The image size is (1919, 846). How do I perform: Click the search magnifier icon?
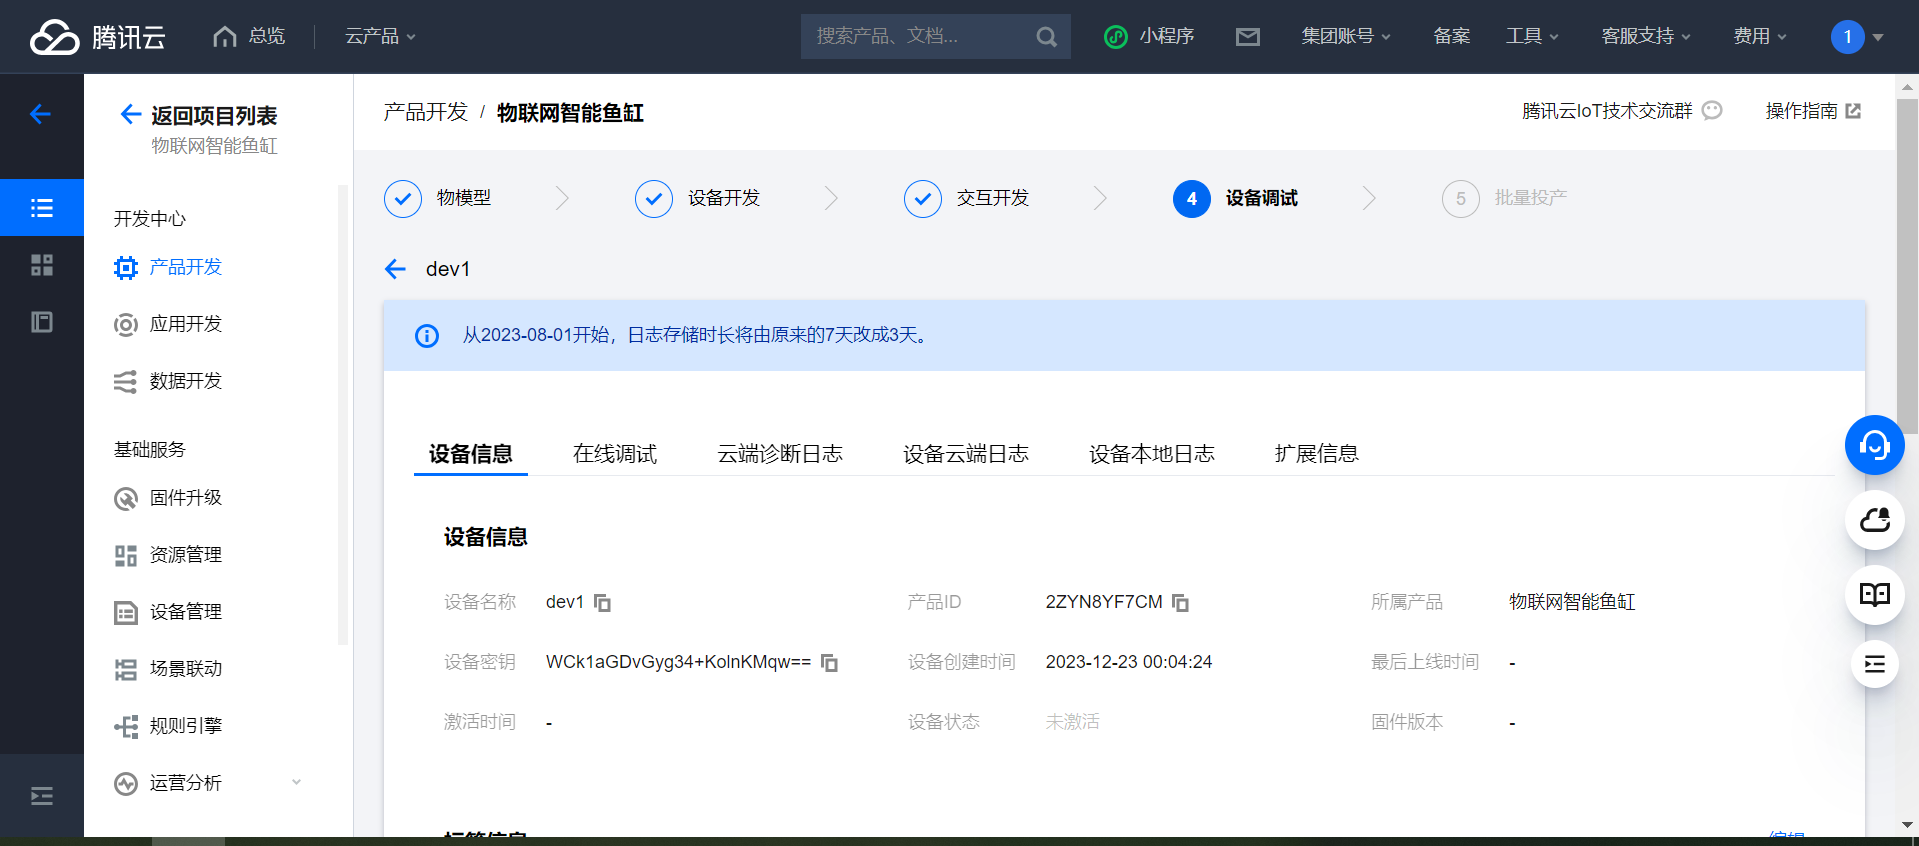click(x=1046, y=37)
